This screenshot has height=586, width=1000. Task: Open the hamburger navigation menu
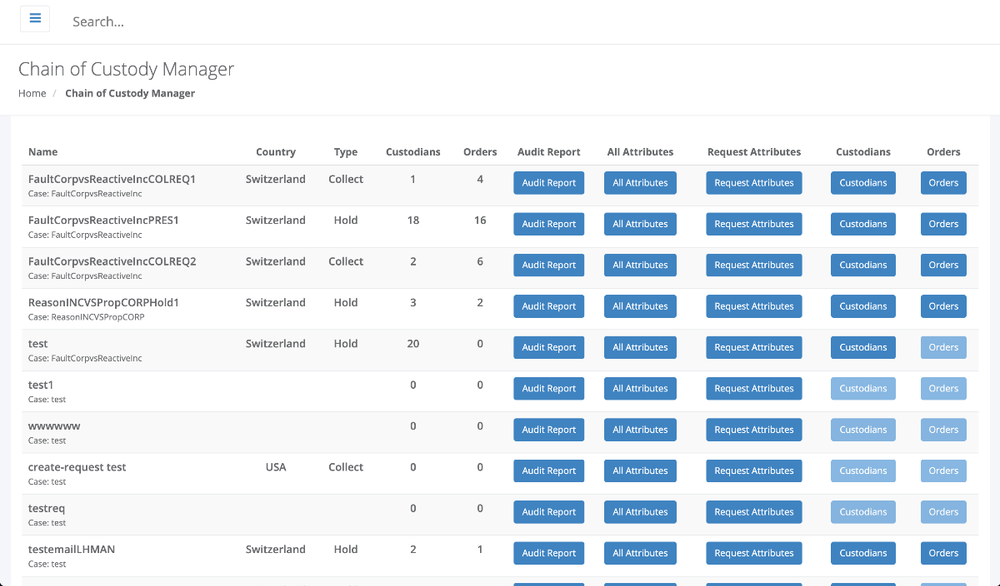tap(34, 18)
